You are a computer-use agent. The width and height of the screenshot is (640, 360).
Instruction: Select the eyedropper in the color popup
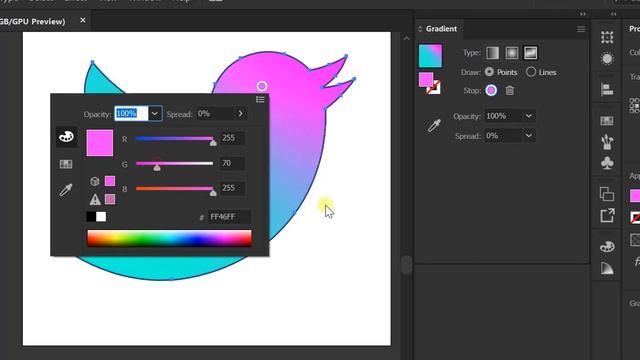point(66,190)
